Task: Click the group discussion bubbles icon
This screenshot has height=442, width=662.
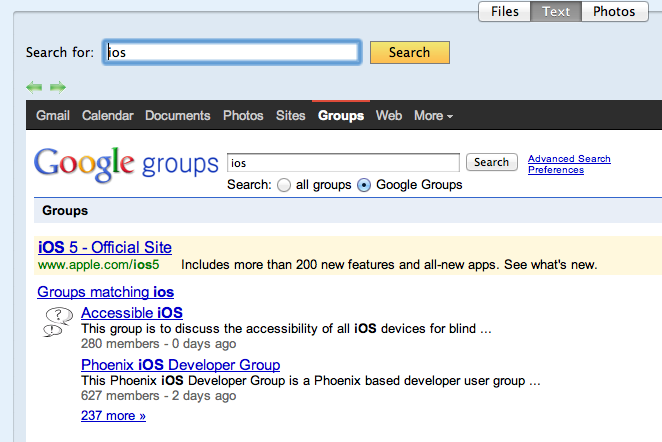Action: 60,322
